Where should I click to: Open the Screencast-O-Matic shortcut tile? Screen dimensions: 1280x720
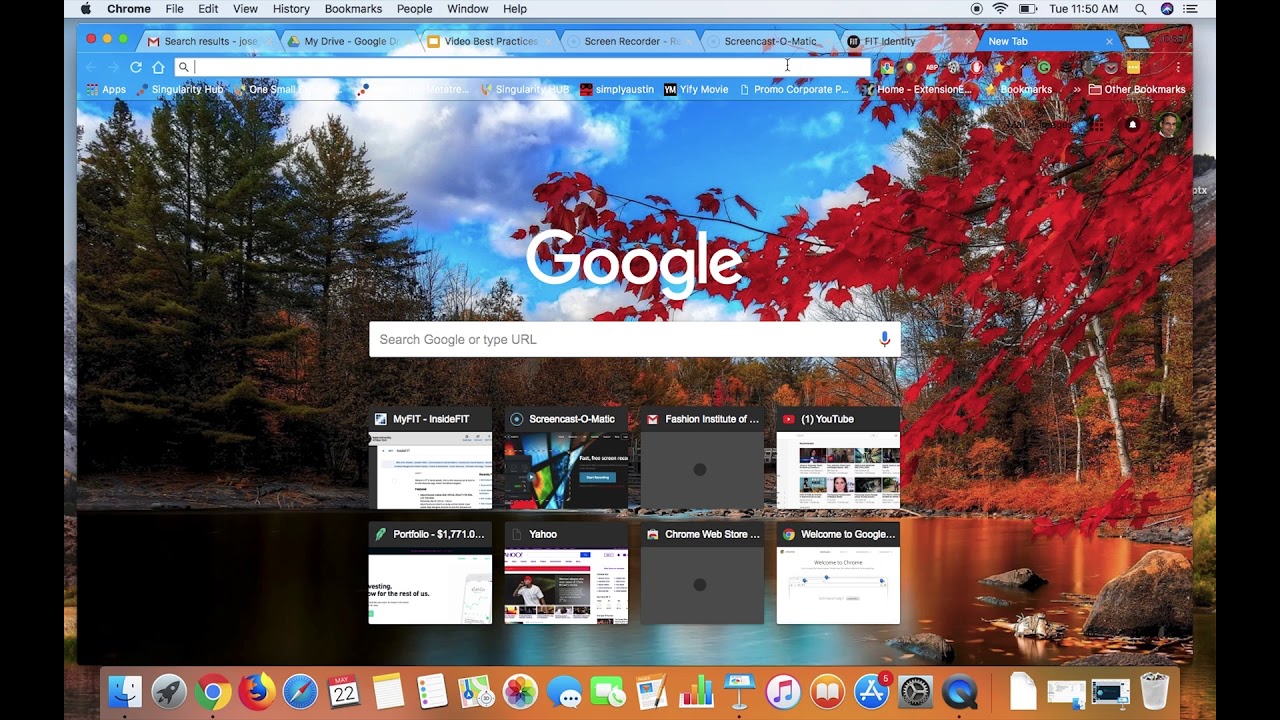[x=566, y=459]
